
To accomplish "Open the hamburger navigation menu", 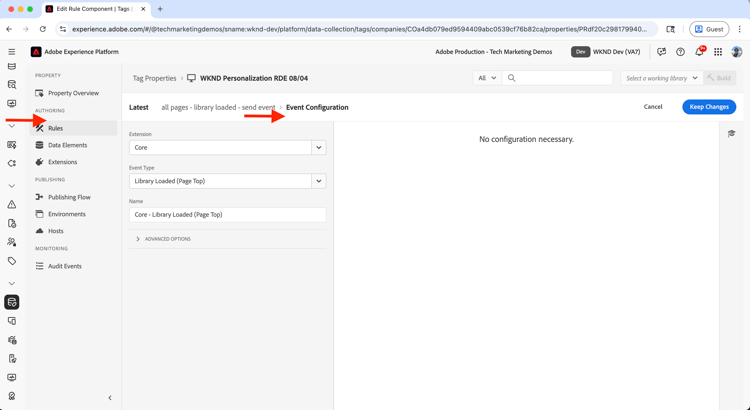I will (12, 52).
